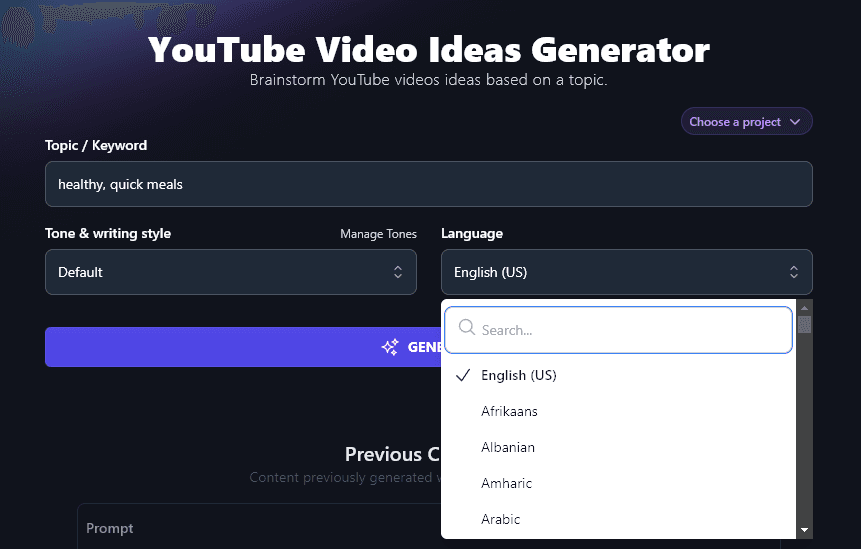Click the language list scrollbar up arrow
Screen dimensions: 861x549
pos(804,308)
